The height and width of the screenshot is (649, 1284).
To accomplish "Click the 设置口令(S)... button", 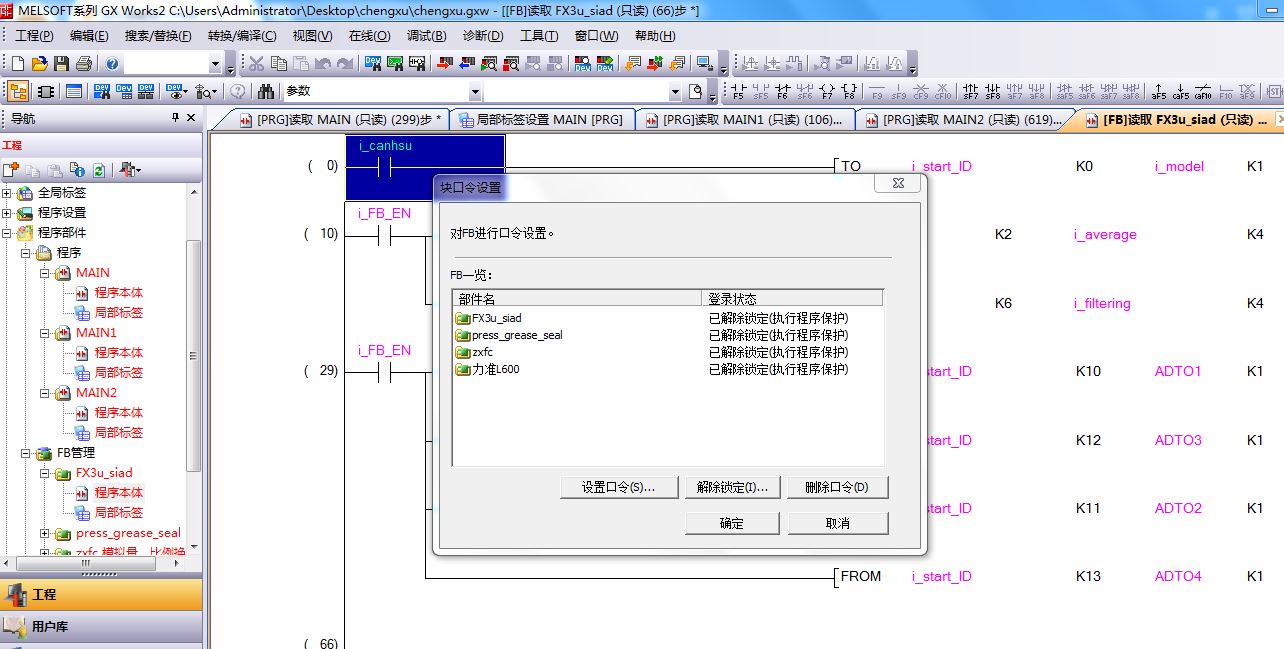I will [618, 488].
